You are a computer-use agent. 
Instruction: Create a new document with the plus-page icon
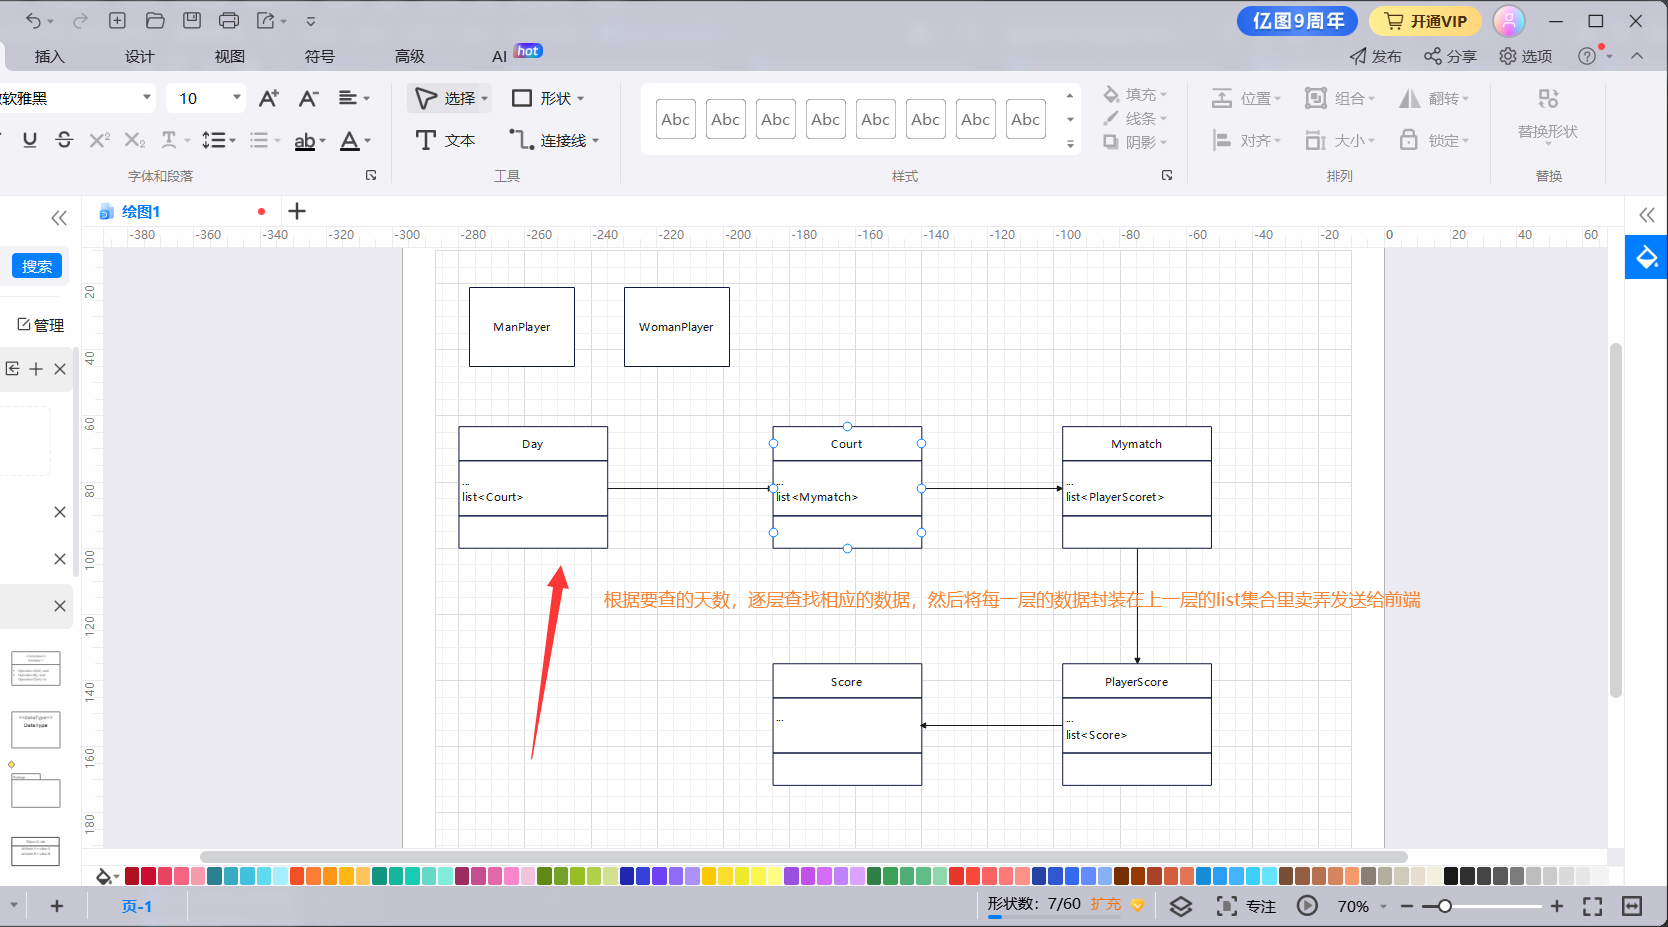coord(117,20)
